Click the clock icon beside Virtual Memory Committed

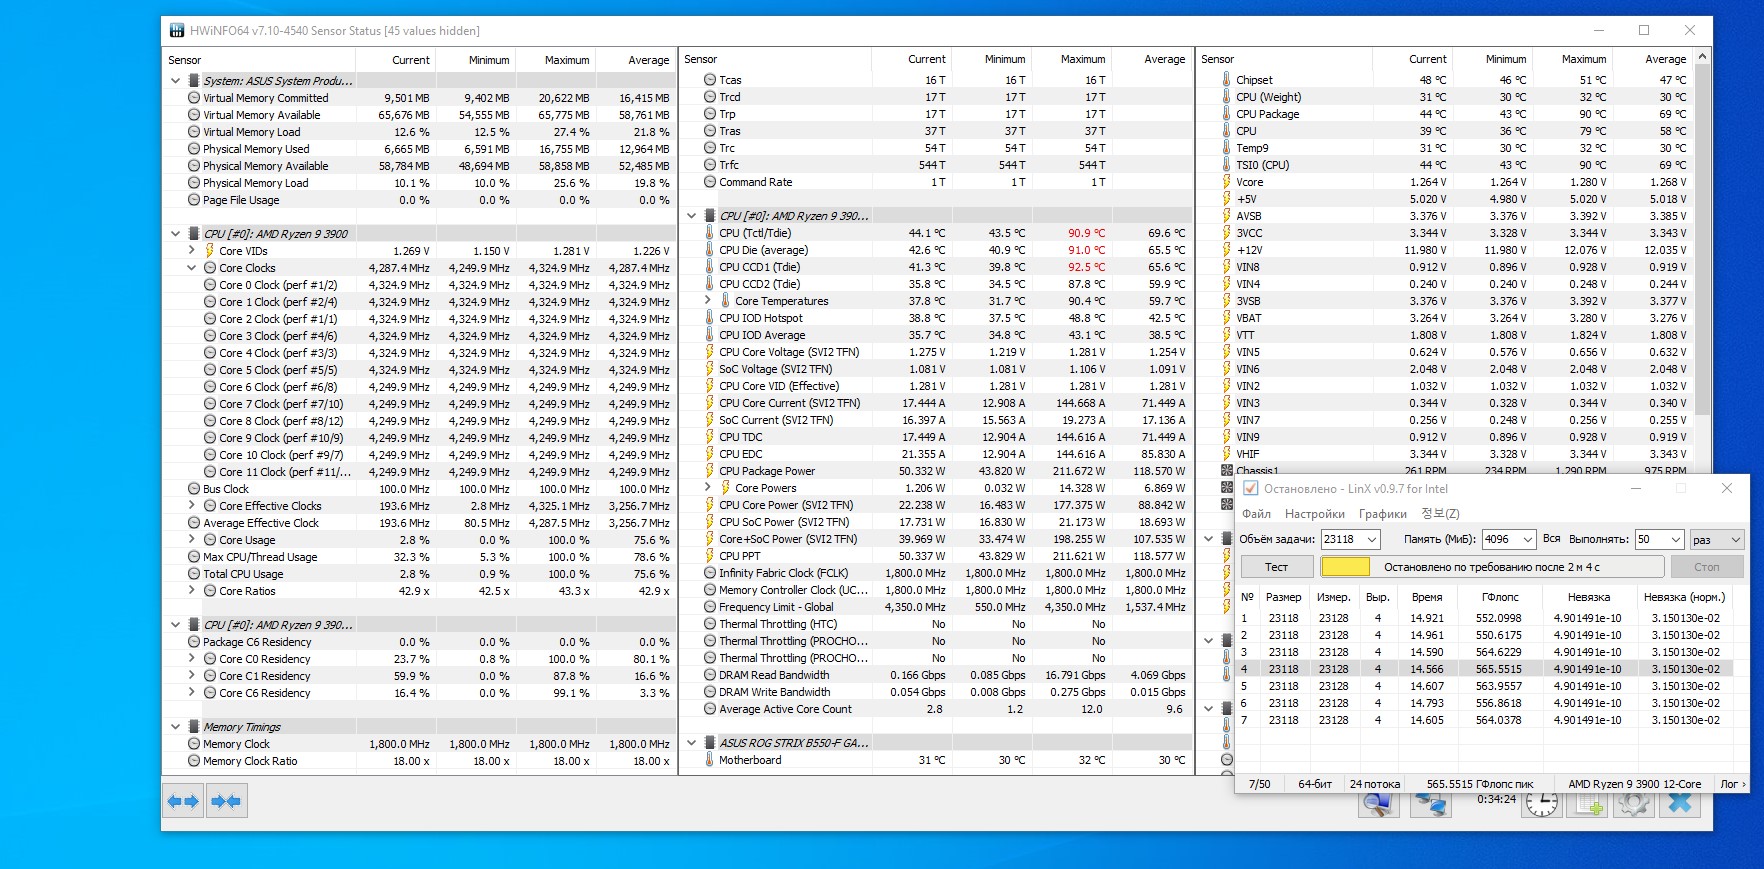click(194, 98)
